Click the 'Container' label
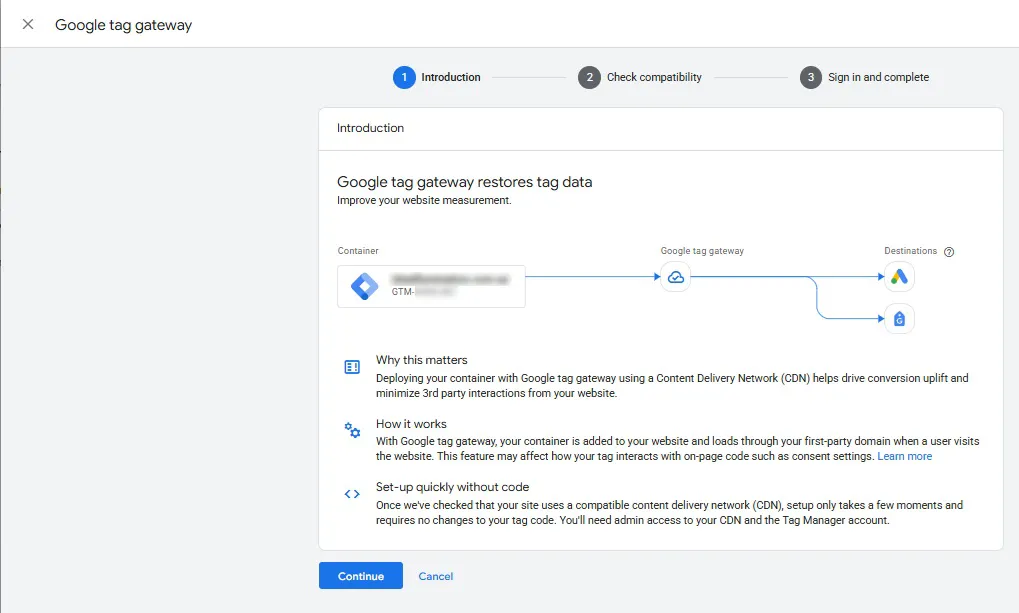The width and height of the screenshot is (1019, 613). tap(358, 251)
